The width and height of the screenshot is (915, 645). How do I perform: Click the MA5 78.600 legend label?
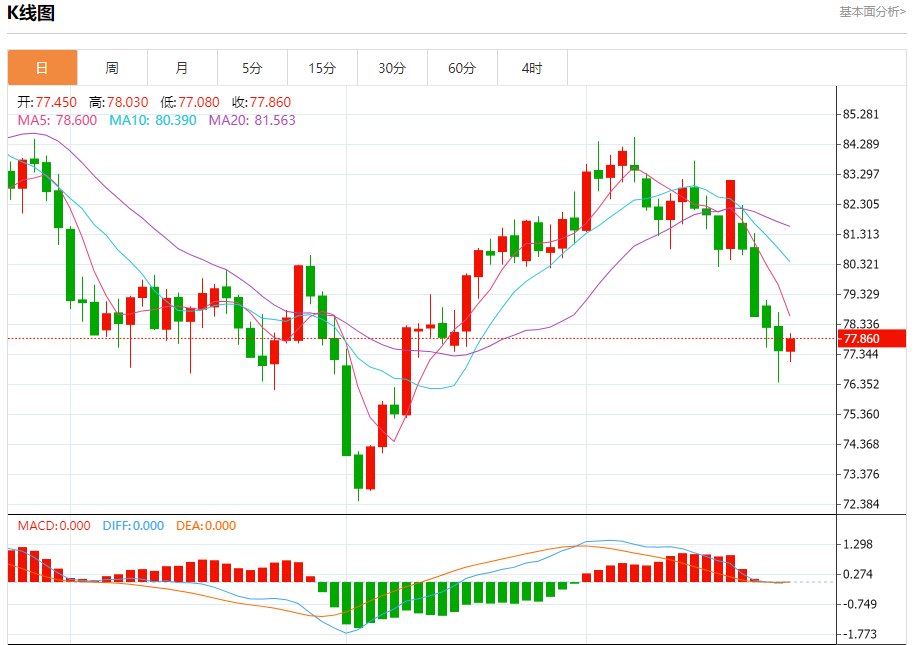pos(57,120)
